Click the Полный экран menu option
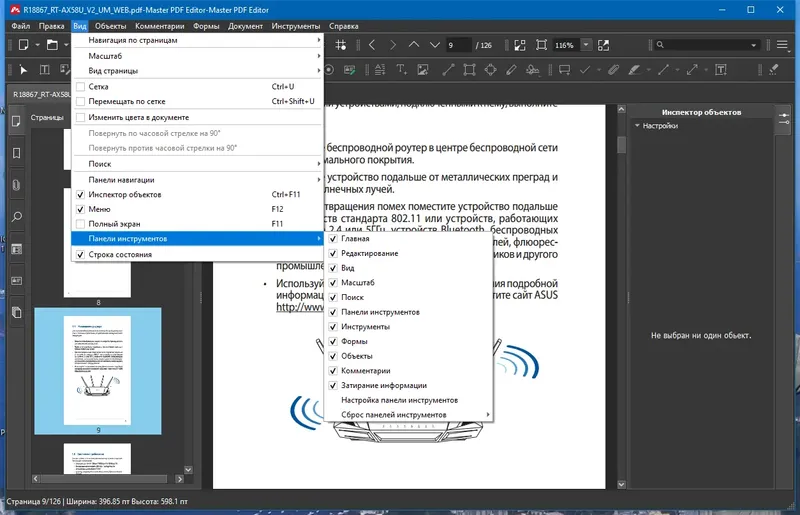Screen dimensions: 800x515 (x=113, y=224)
